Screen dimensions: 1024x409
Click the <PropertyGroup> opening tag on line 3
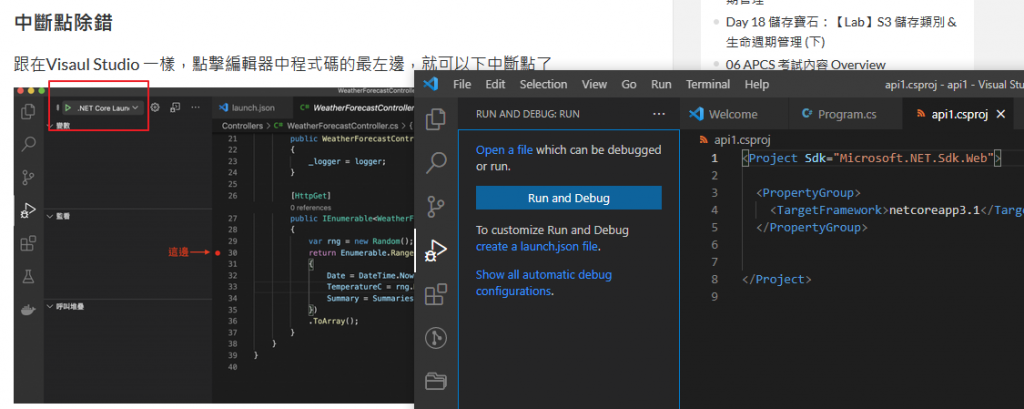(808, 193)
